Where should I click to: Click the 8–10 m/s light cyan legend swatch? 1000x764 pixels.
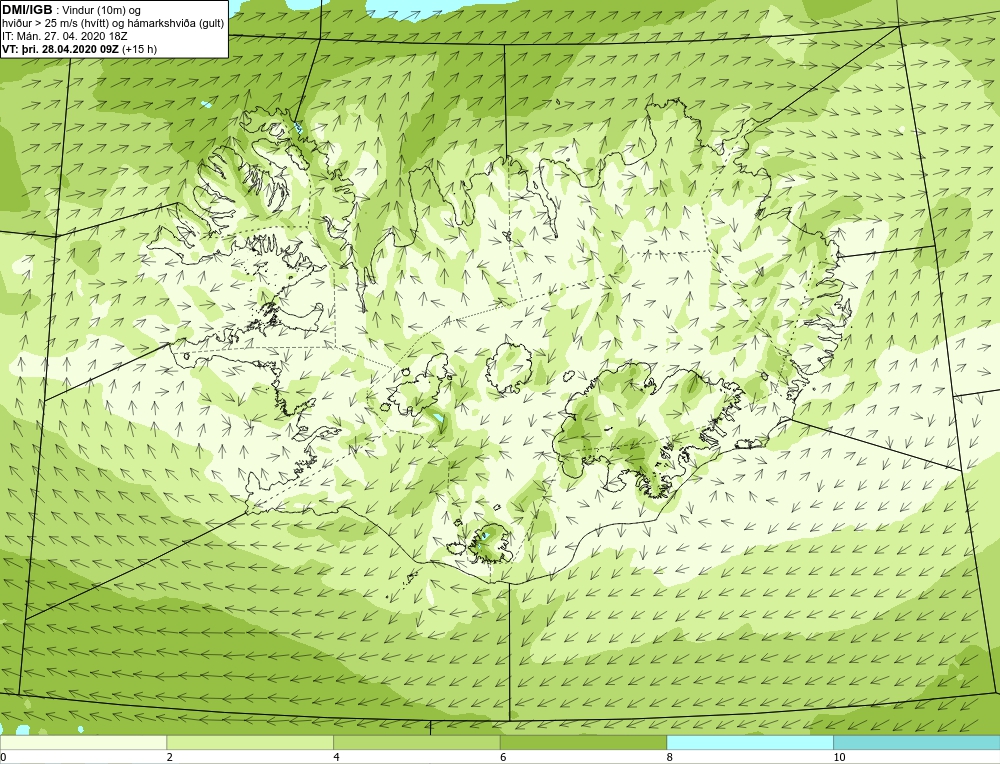(750, 742)
